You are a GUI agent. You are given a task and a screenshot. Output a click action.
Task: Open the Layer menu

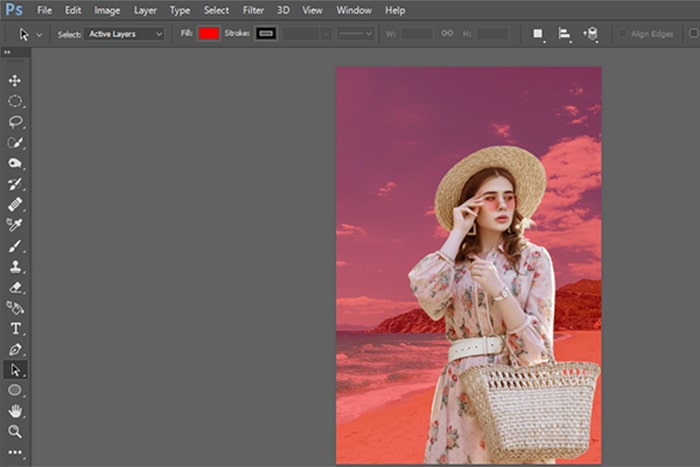pos(146,10)
